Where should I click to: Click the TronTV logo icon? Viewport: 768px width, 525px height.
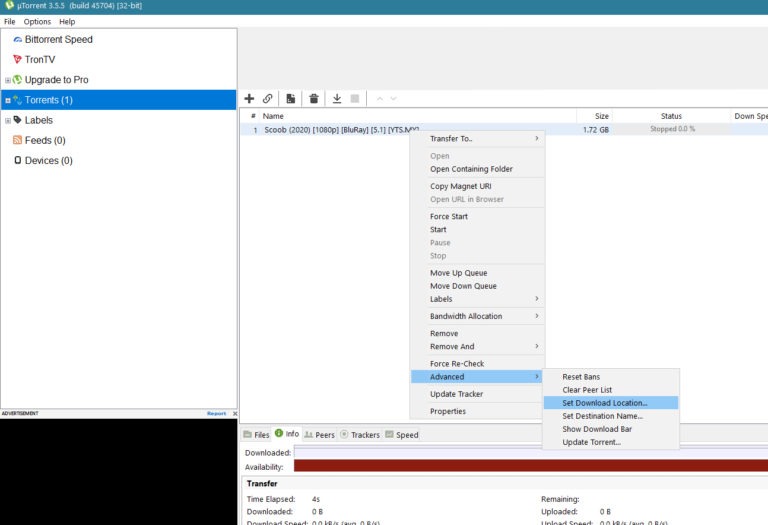(18, 59)
